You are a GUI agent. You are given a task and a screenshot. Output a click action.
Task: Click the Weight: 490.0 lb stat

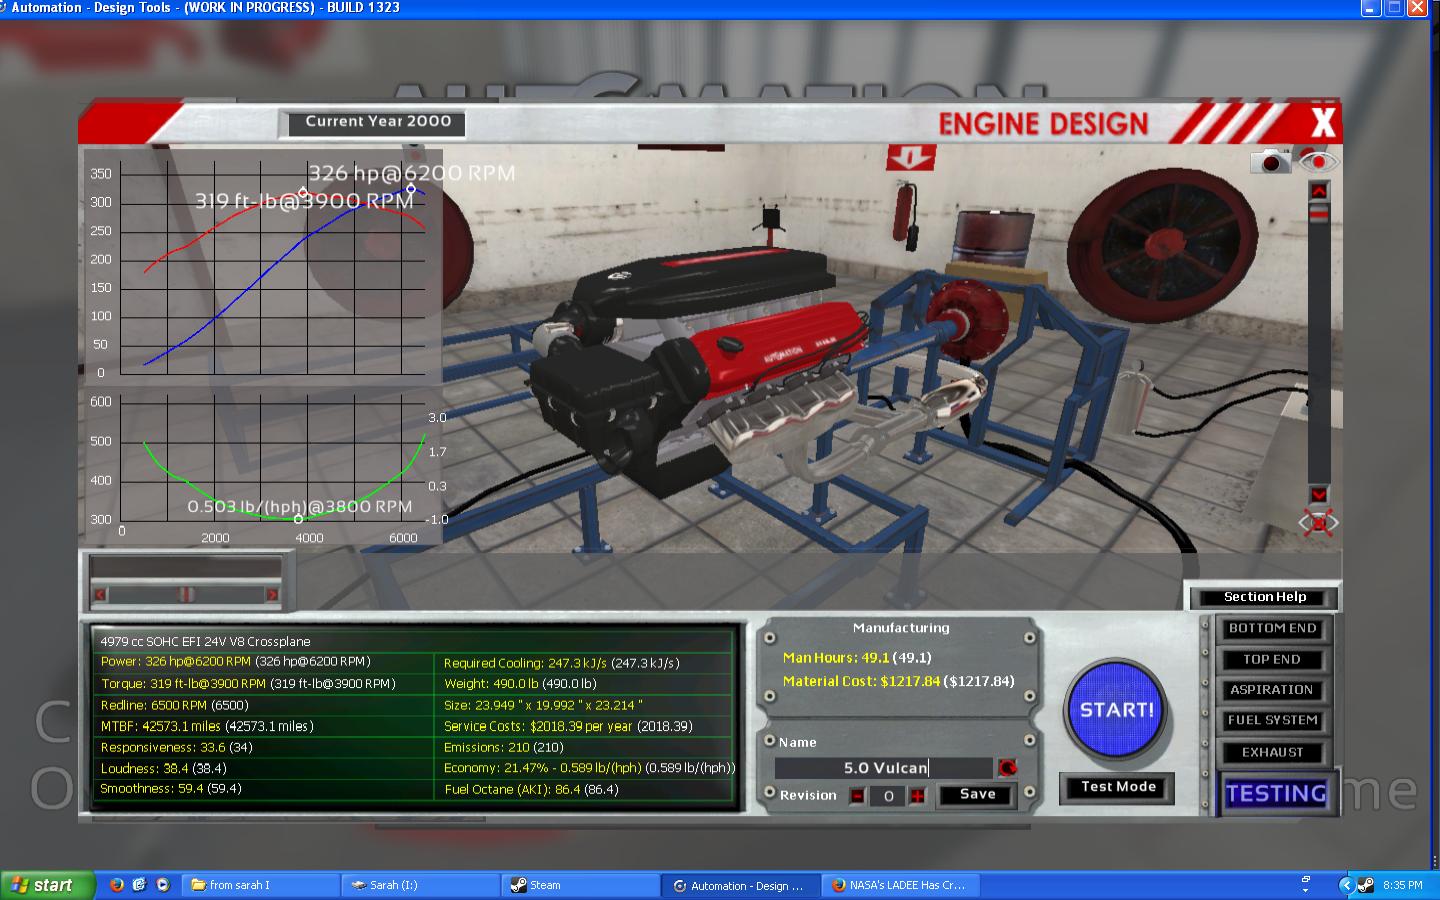point(520,684)
